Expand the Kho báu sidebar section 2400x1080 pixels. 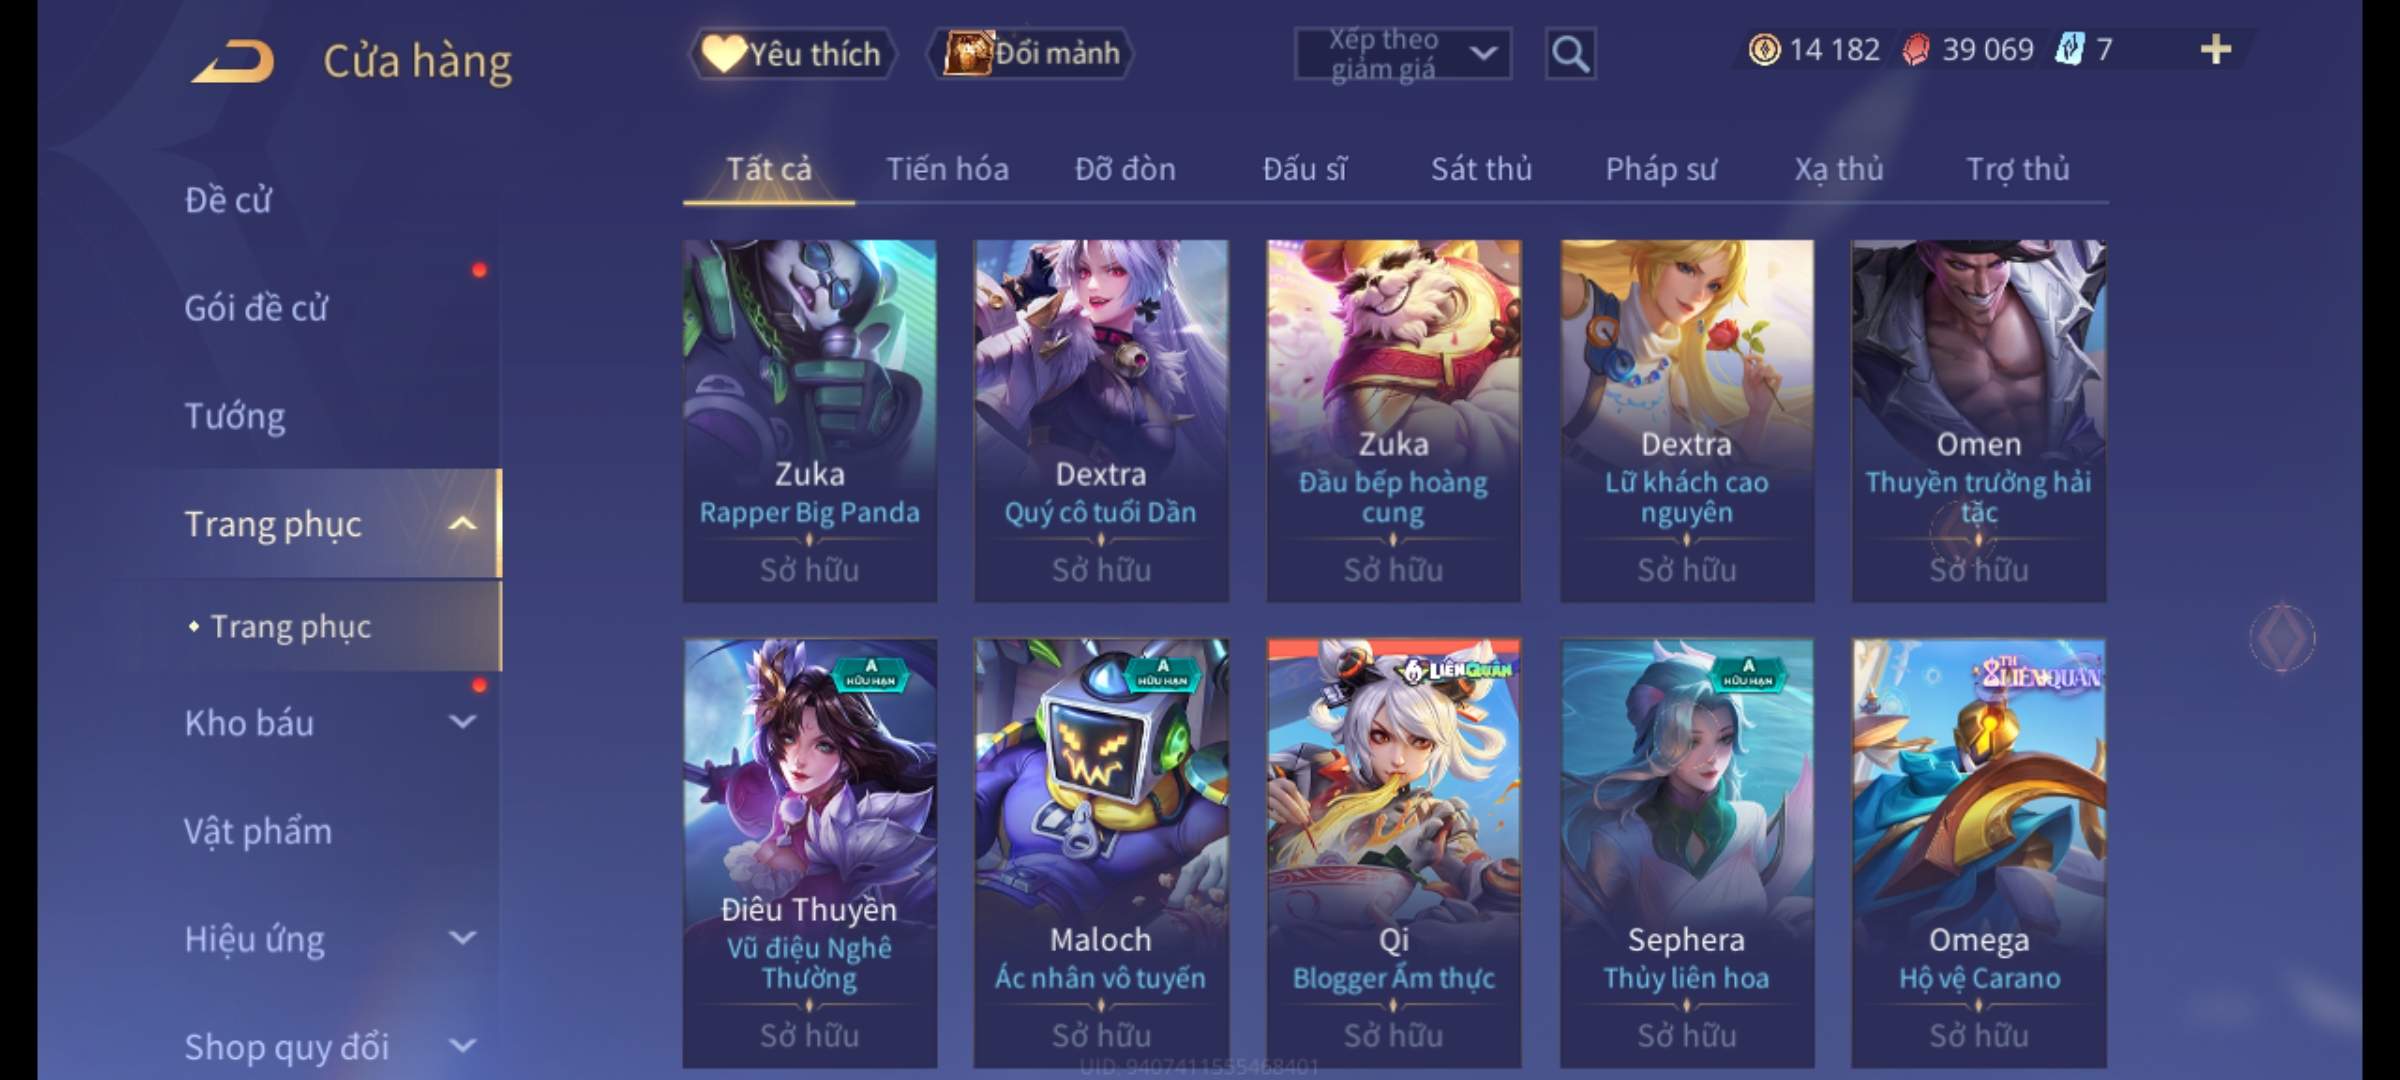(462, 722)
